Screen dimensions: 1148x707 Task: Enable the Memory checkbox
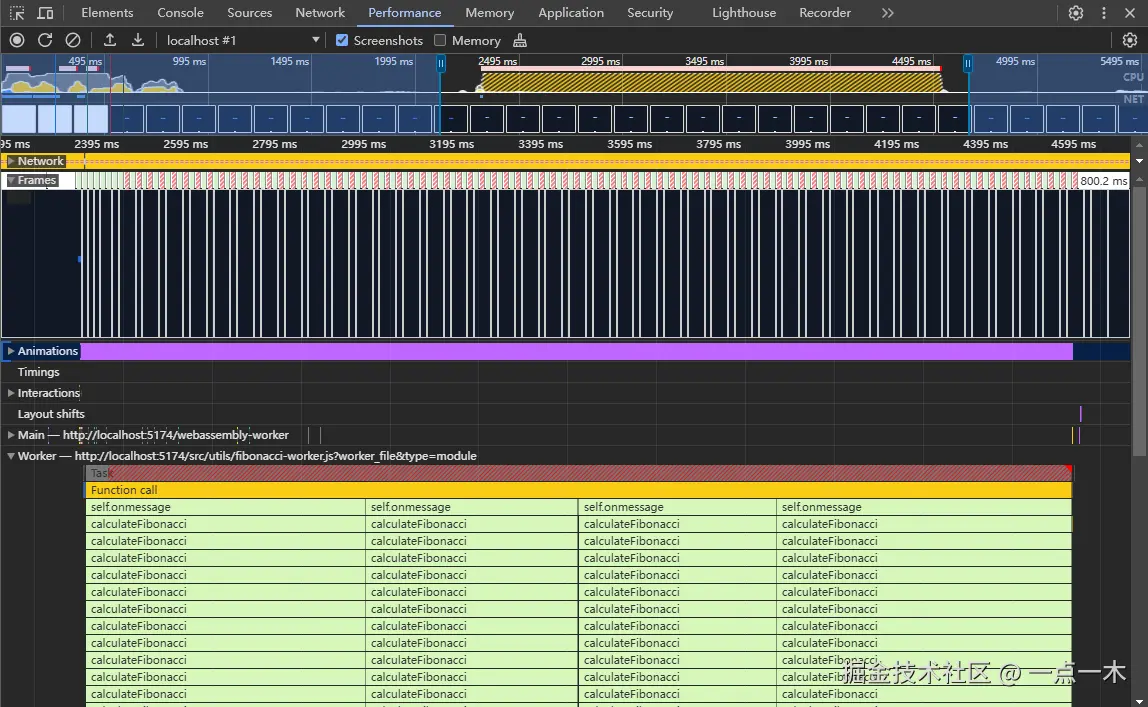pos(440,40)
